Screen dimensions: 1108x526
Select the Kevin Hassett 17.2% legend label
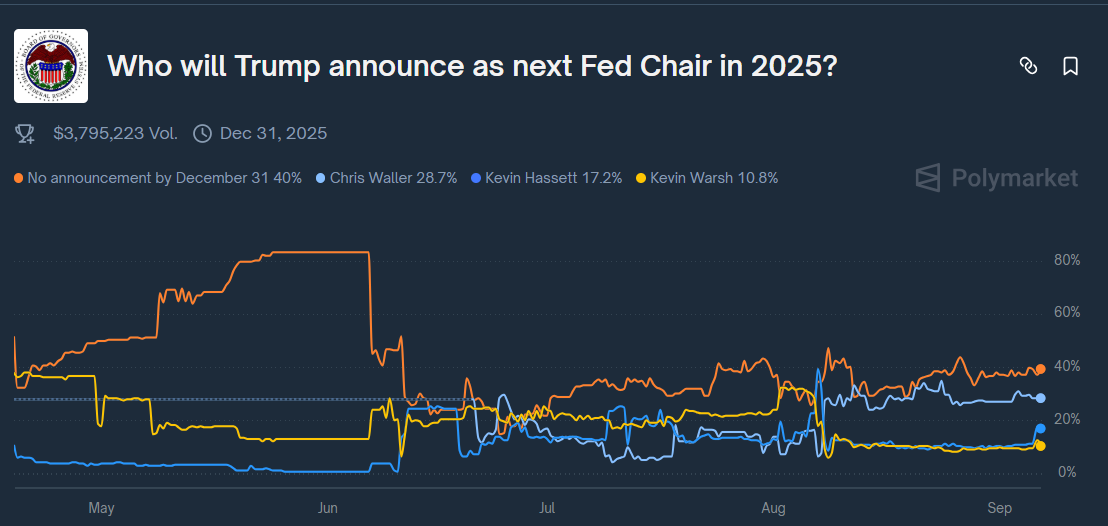(553, 178)
